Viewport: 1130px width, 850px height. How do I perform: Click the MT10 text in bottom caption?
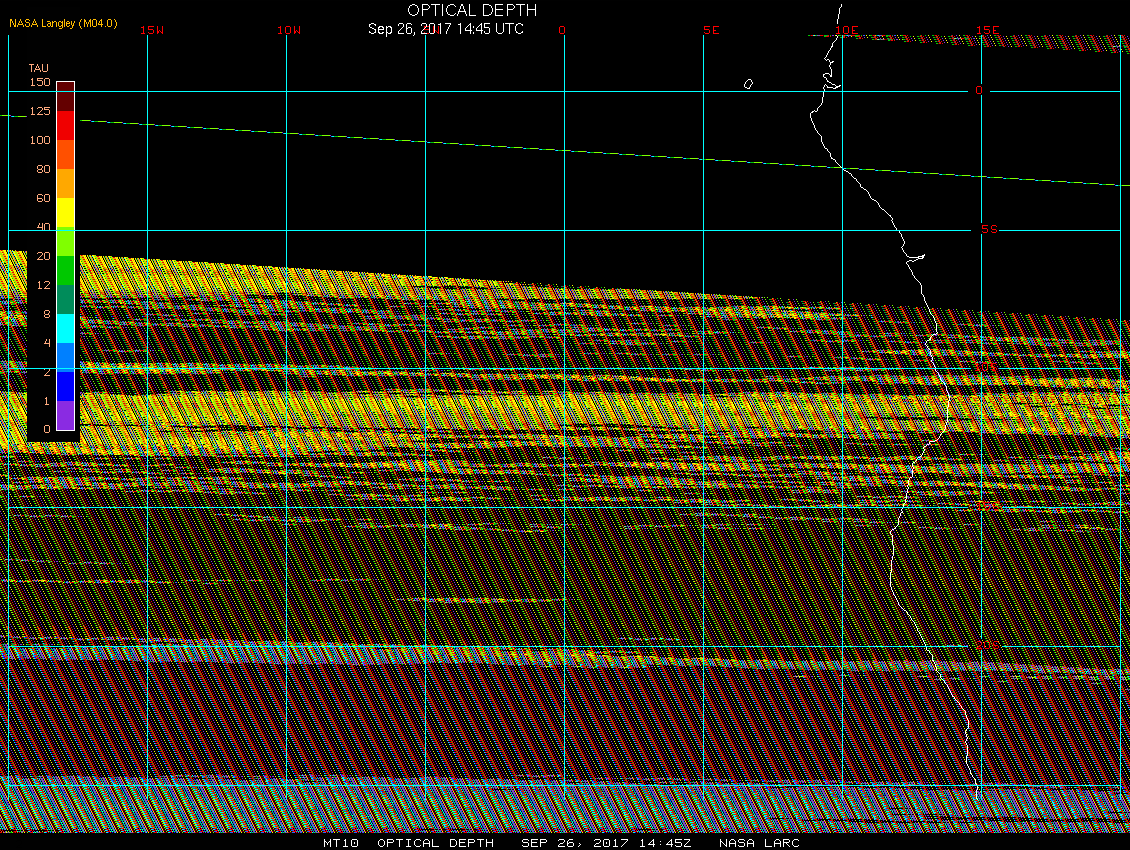tap(340, 843)
